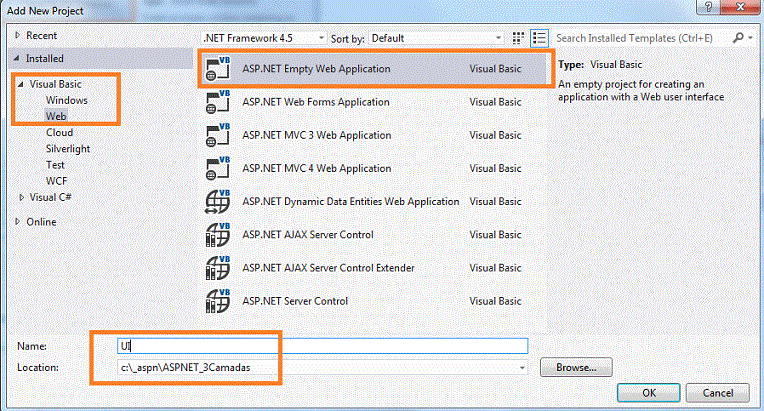Expand the Recent section

tap(18, 35)
